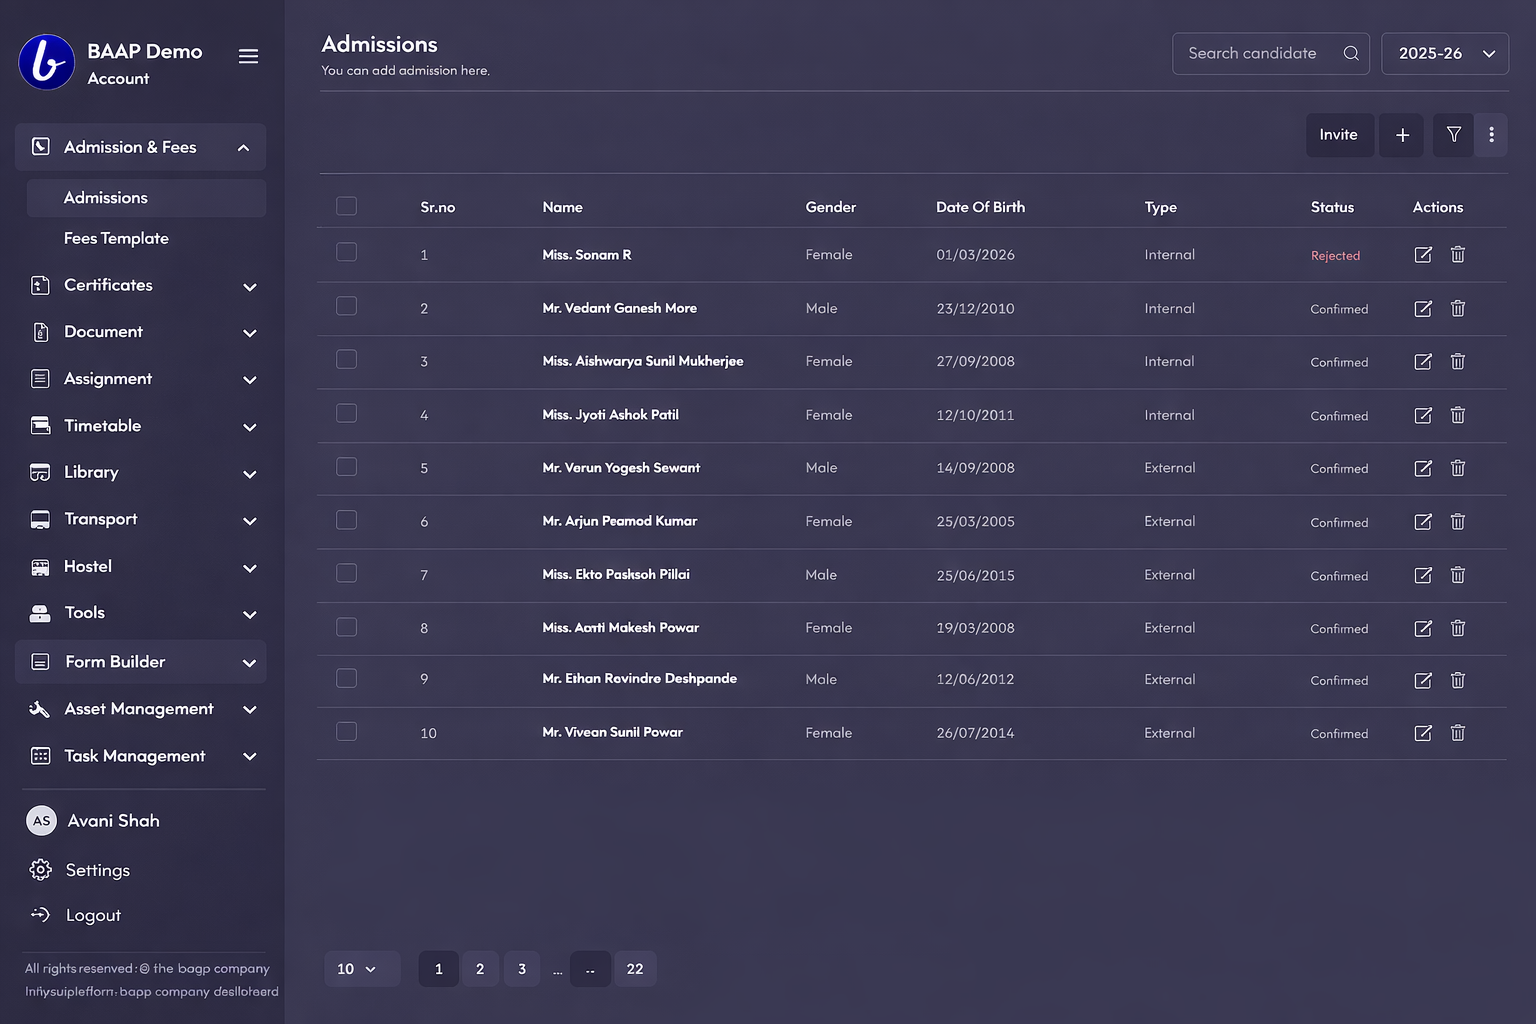The width and height of the screenshot is (1536, 1024).
Task: Open the 2025-26 academic year dropdown
Action: tap(1445, 54)
